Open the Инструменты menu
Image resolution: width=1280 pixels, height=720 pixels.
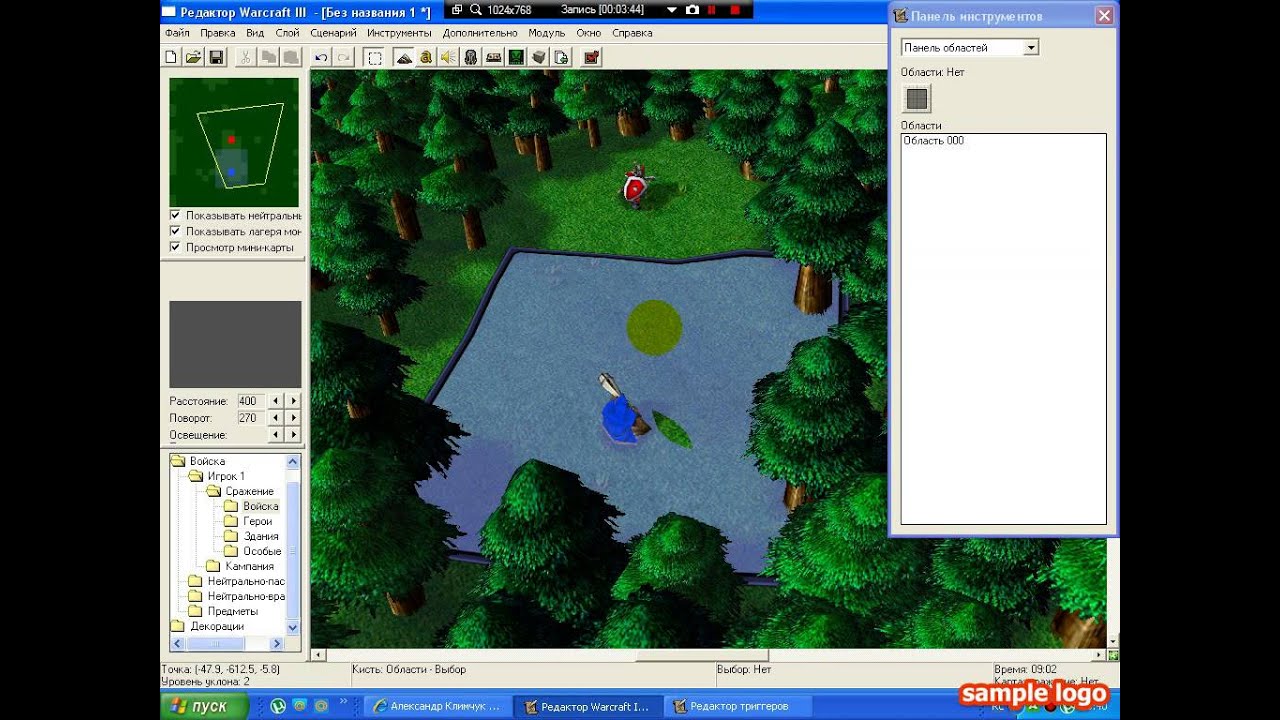(399, 33)
